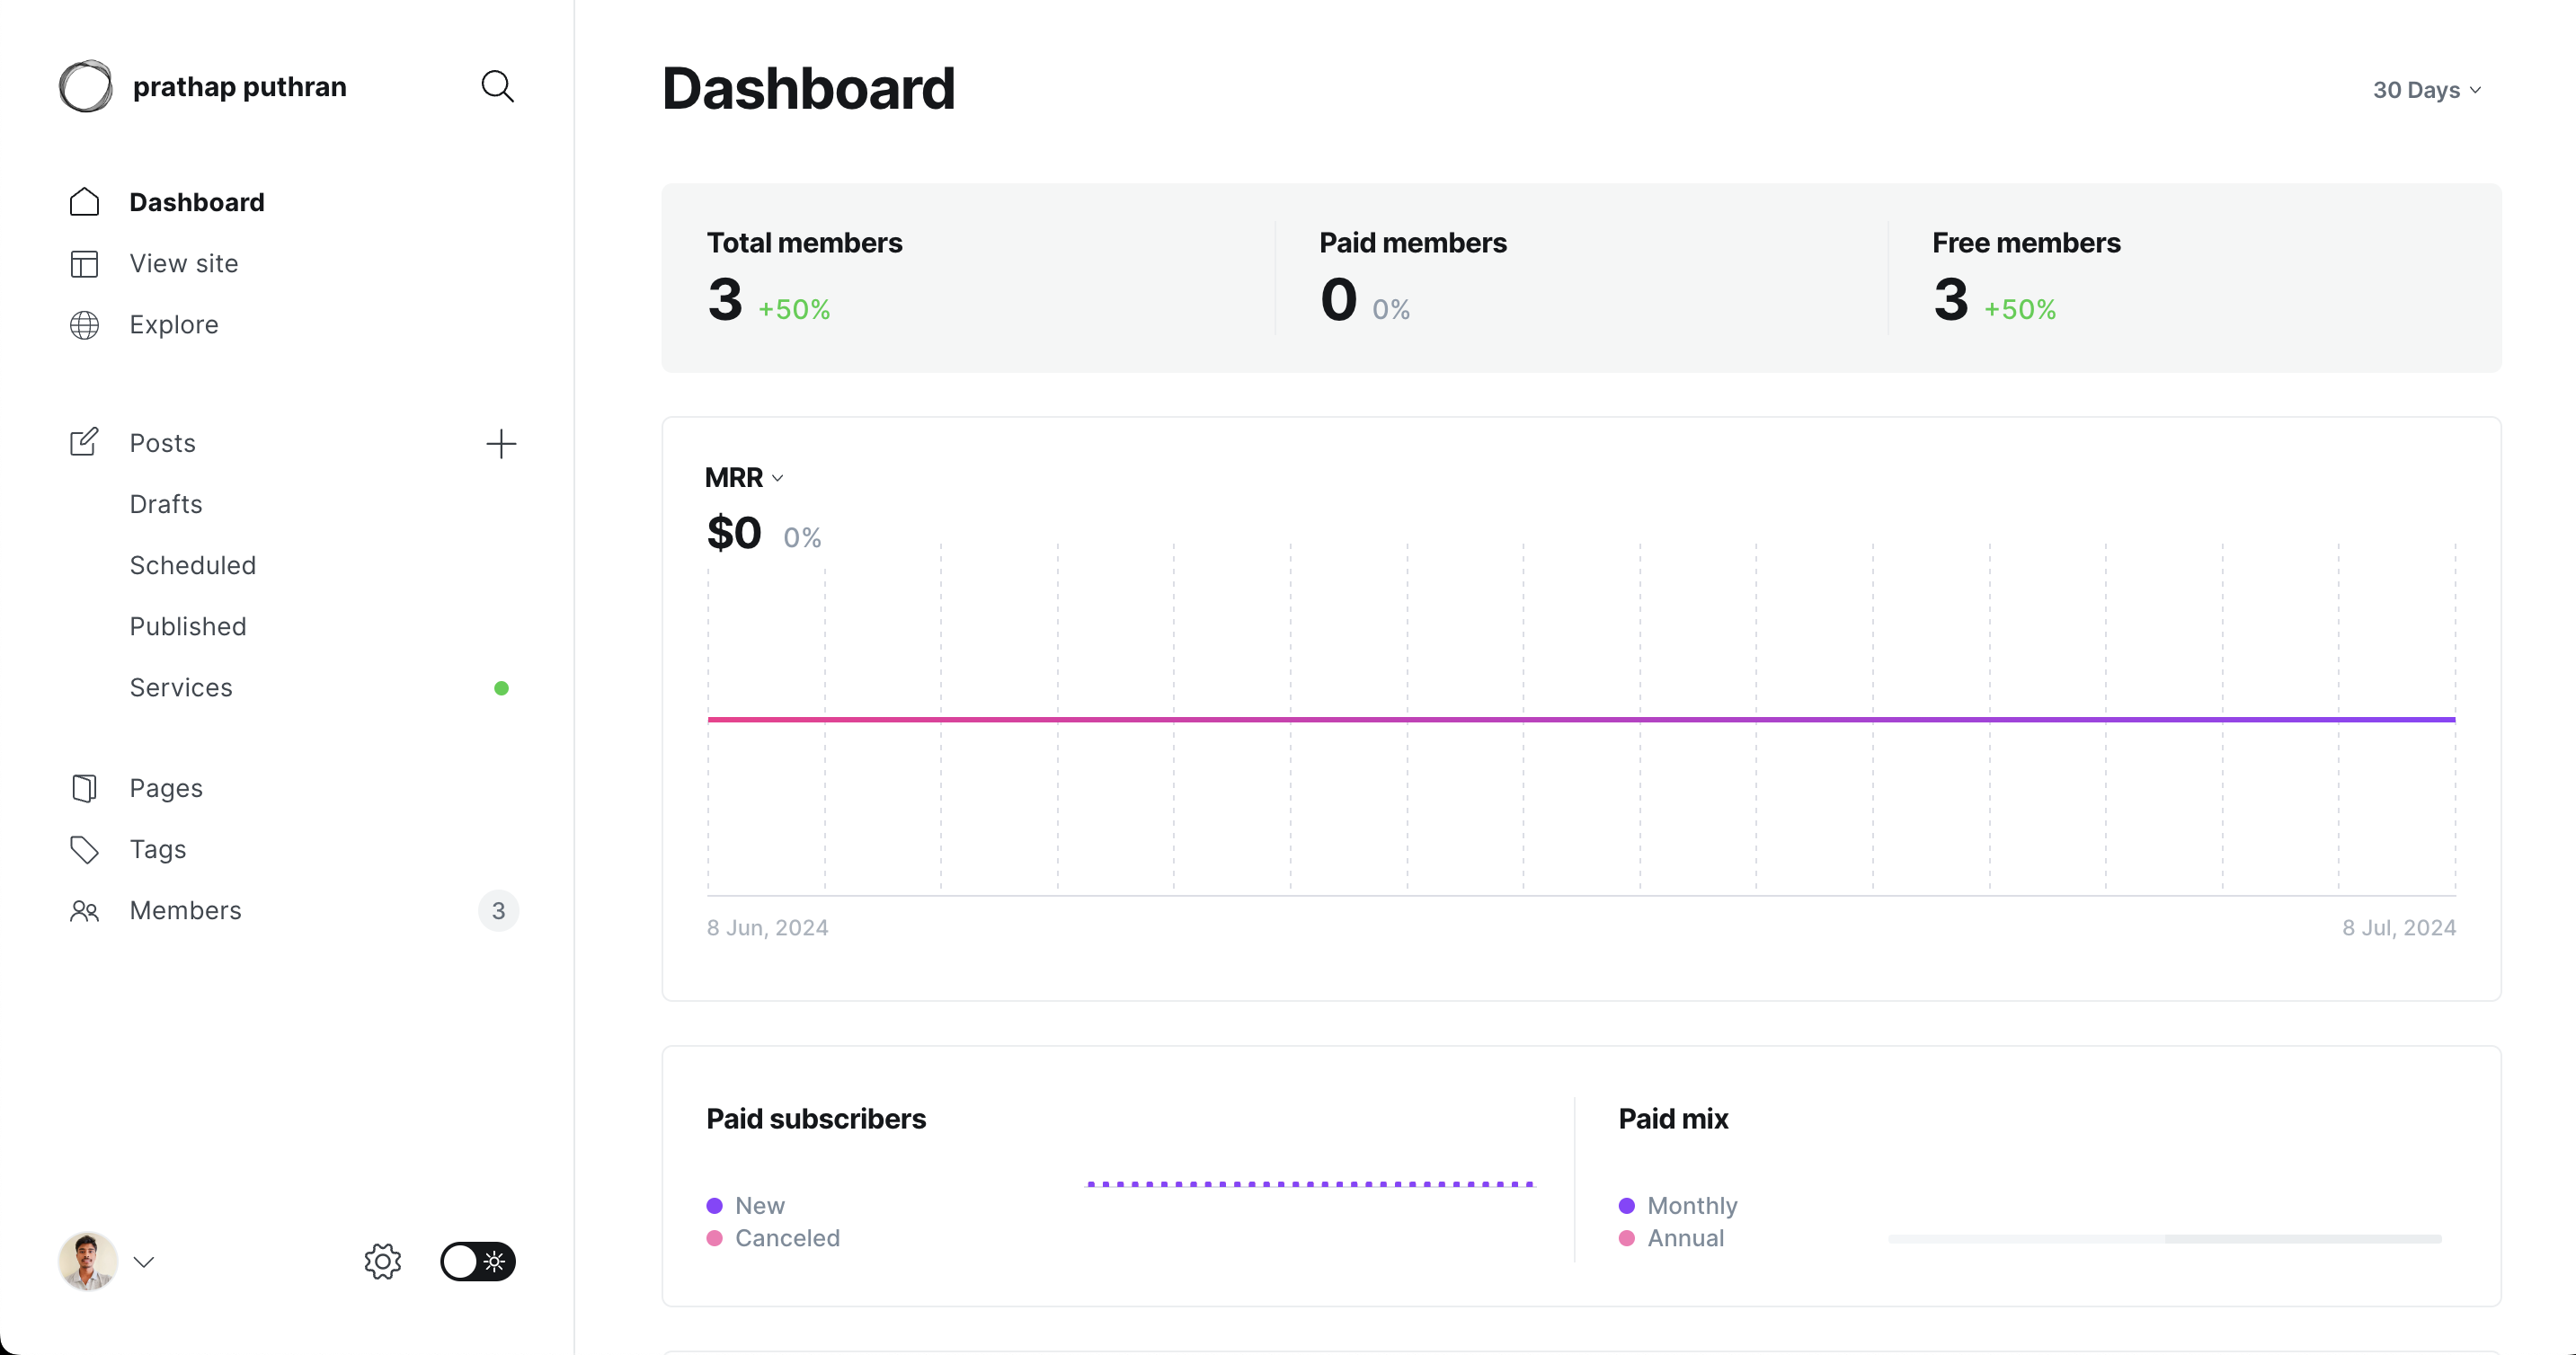2576x1355 pixels.
Task: Click the search magnifier icon
Action: pos(499,85)
